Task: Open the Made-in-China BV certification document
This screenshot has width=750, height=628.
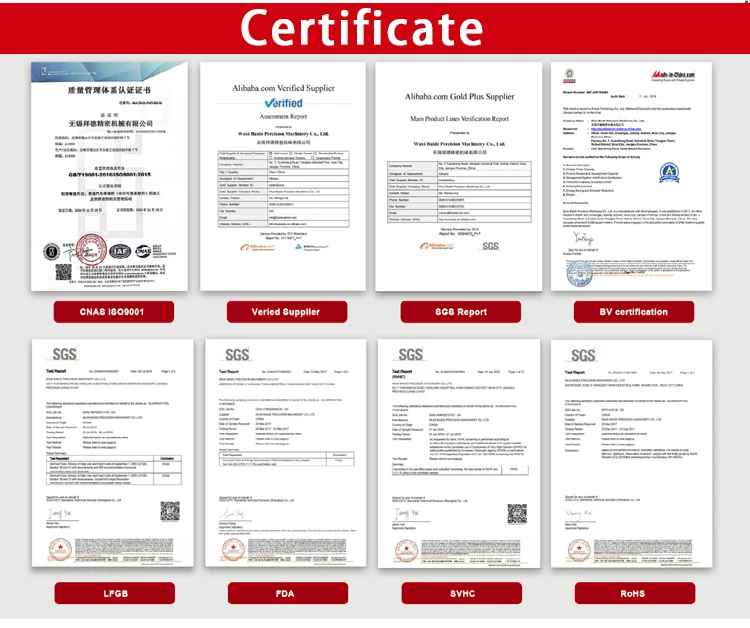Action: point(631,176)
